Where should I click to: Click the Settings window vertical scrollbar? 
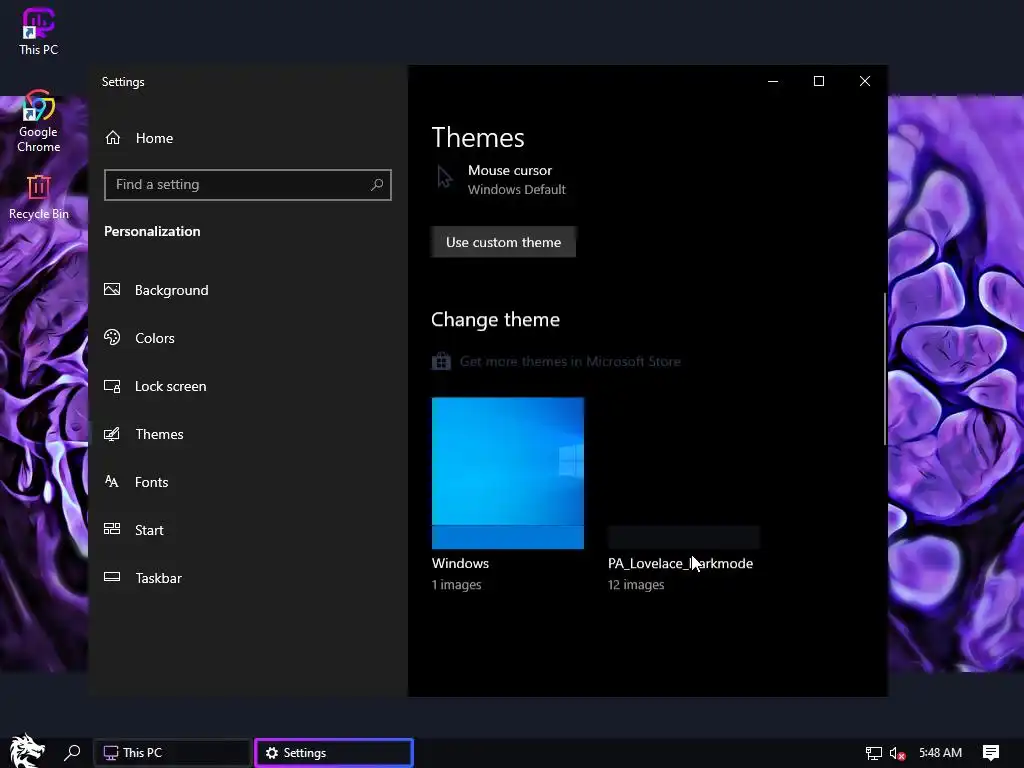pyautogui.click(x=885, y=369)
